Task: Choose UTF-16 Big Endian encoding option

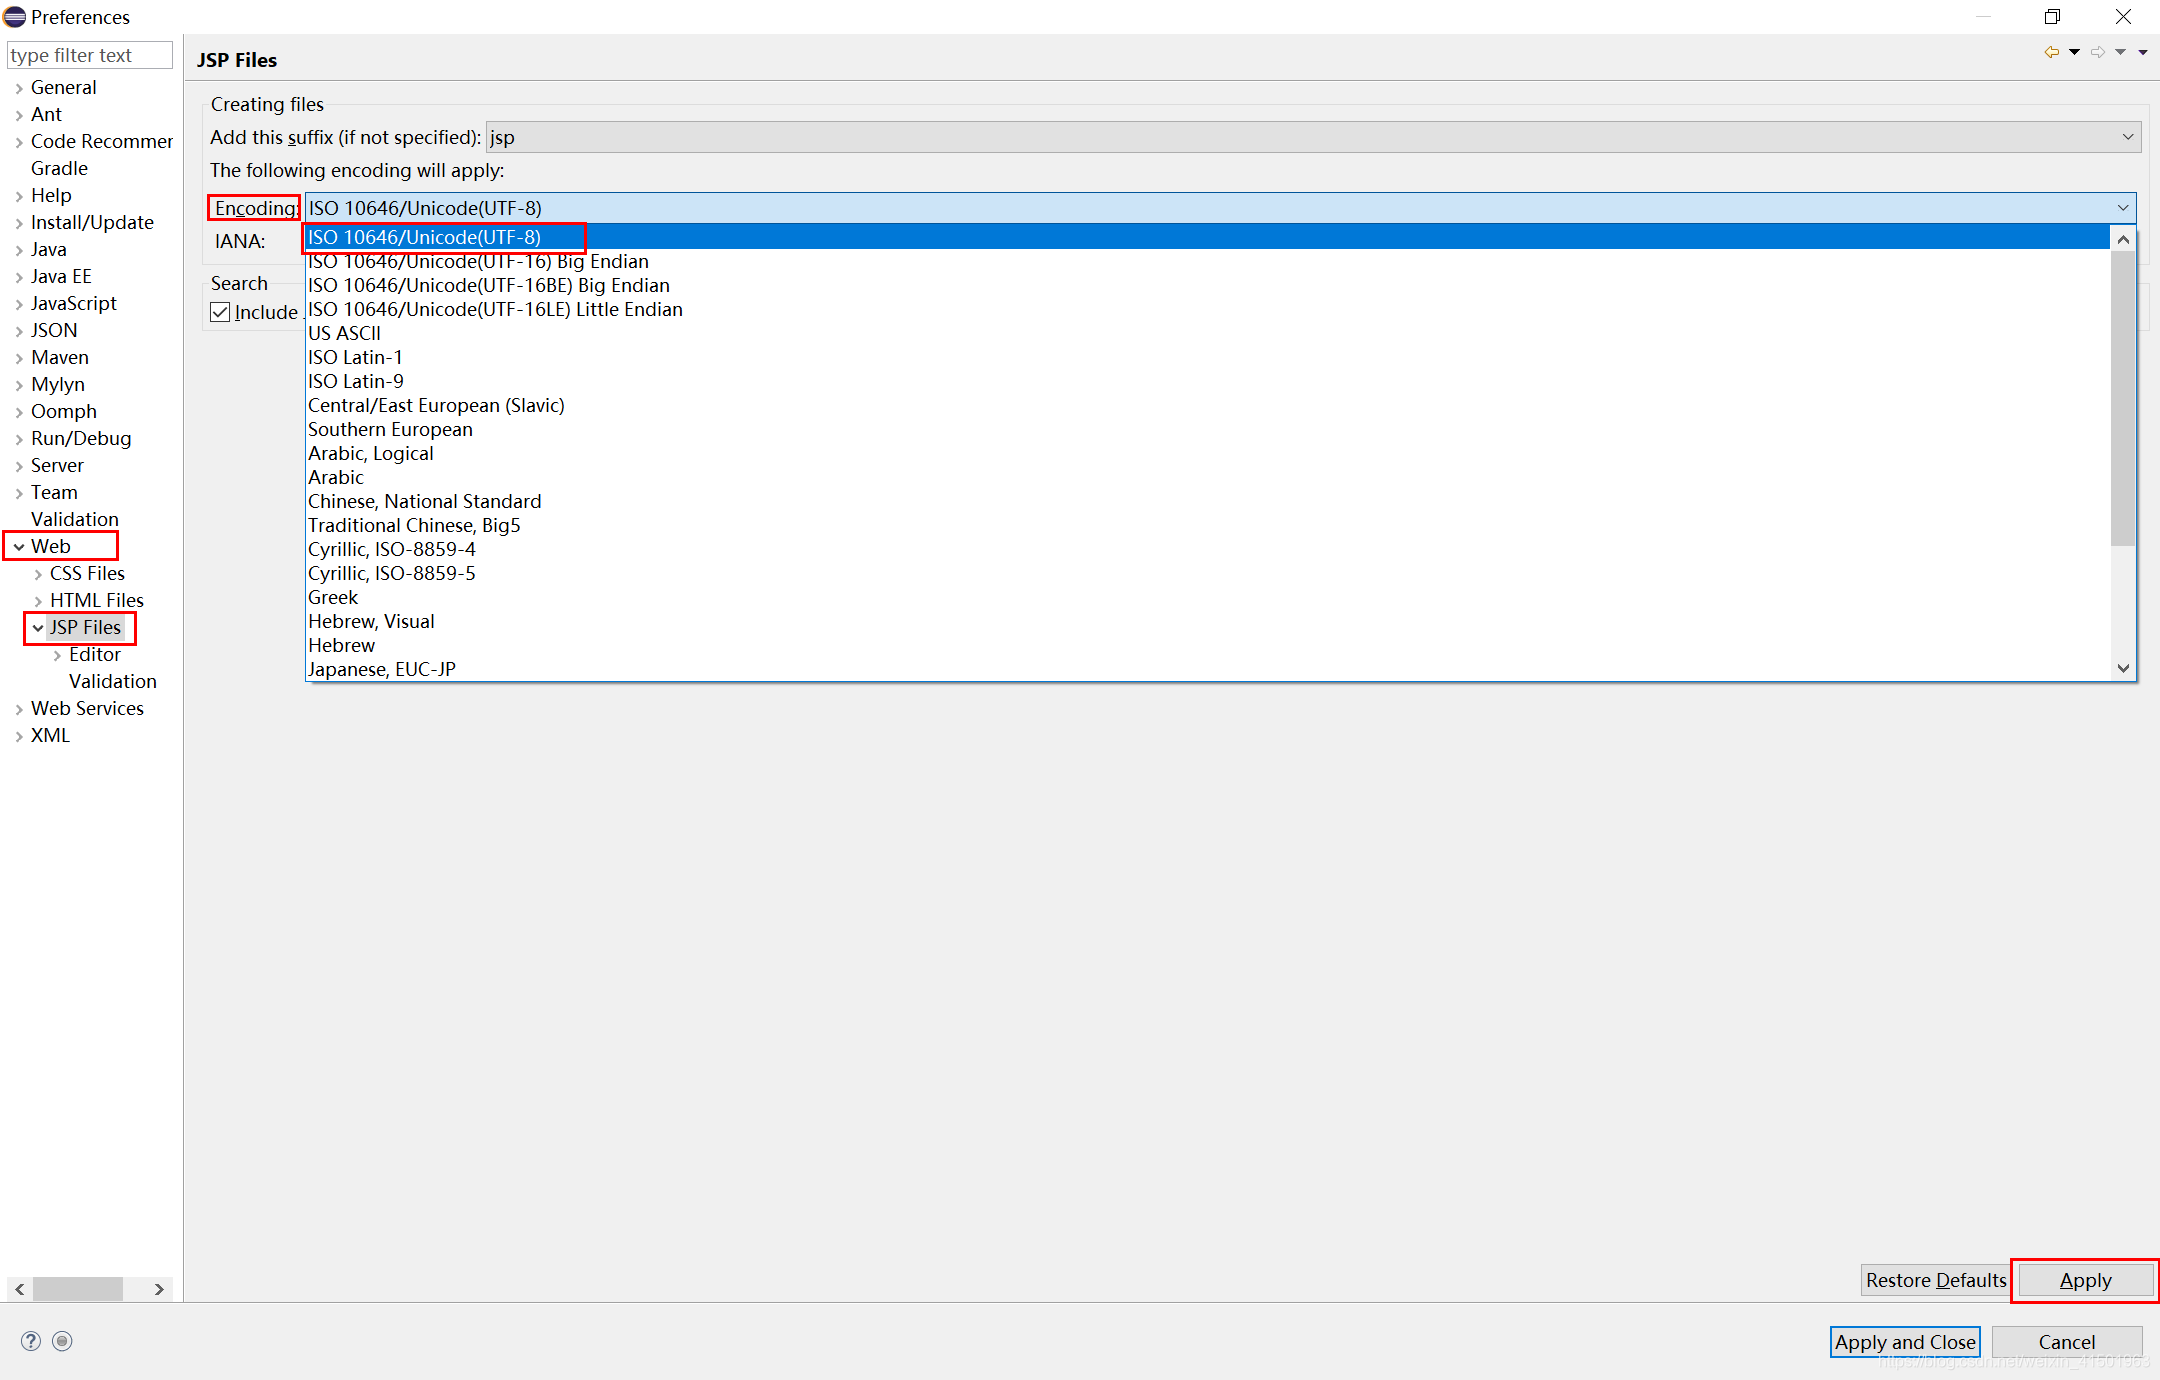Action: (x=1207, y=261)
